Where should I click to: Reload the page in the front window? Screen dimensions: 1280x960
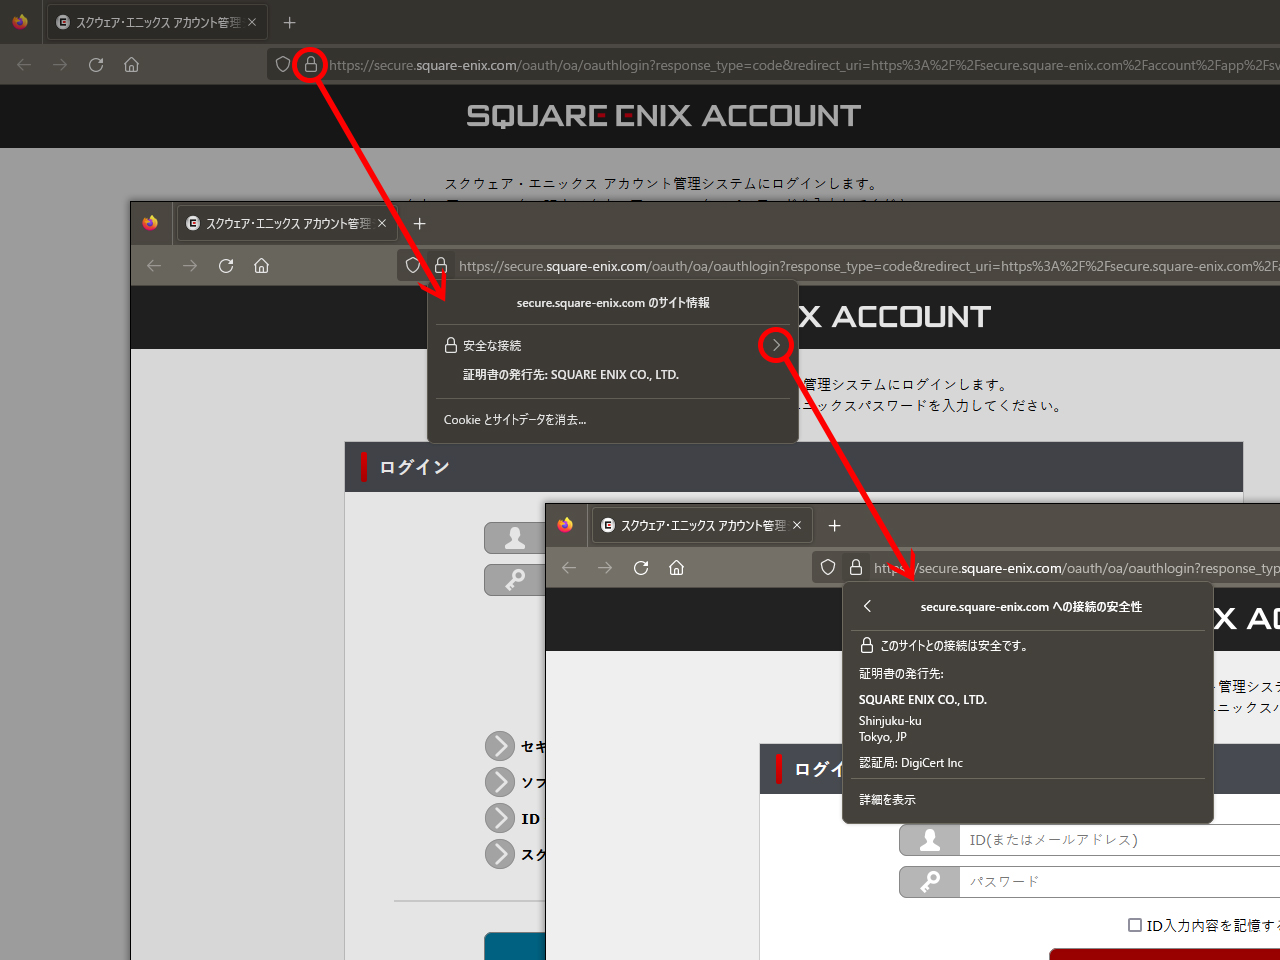pyautogui.click(x=641, y=568)
